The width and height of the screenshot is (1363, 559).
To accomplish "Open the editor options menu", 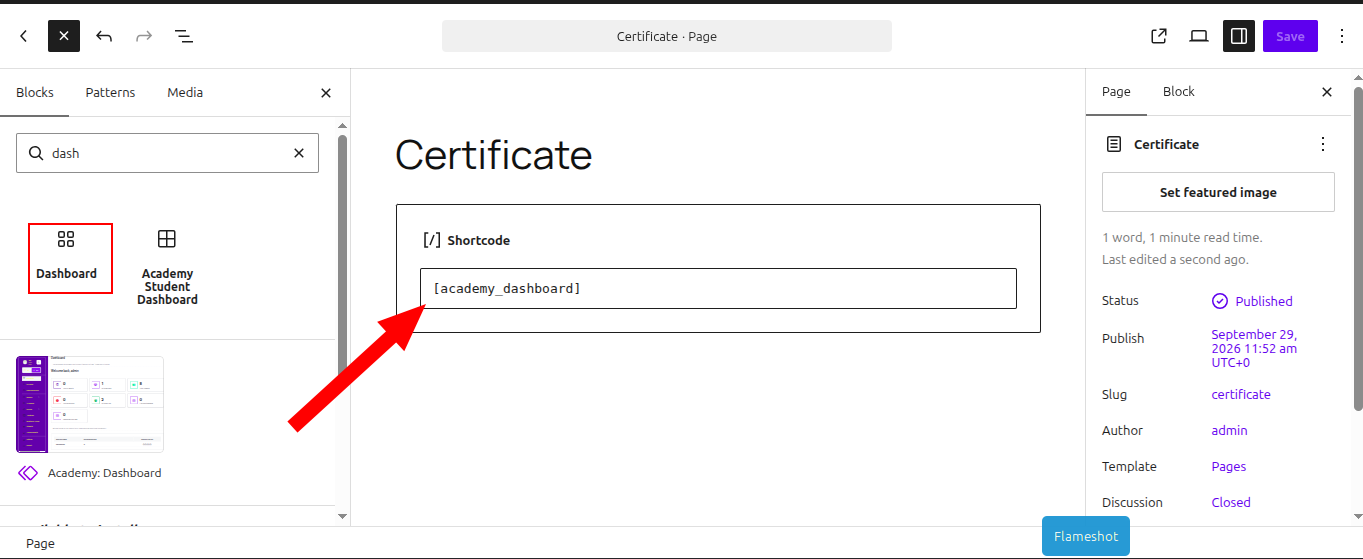I will click(x=1342, y=36).
